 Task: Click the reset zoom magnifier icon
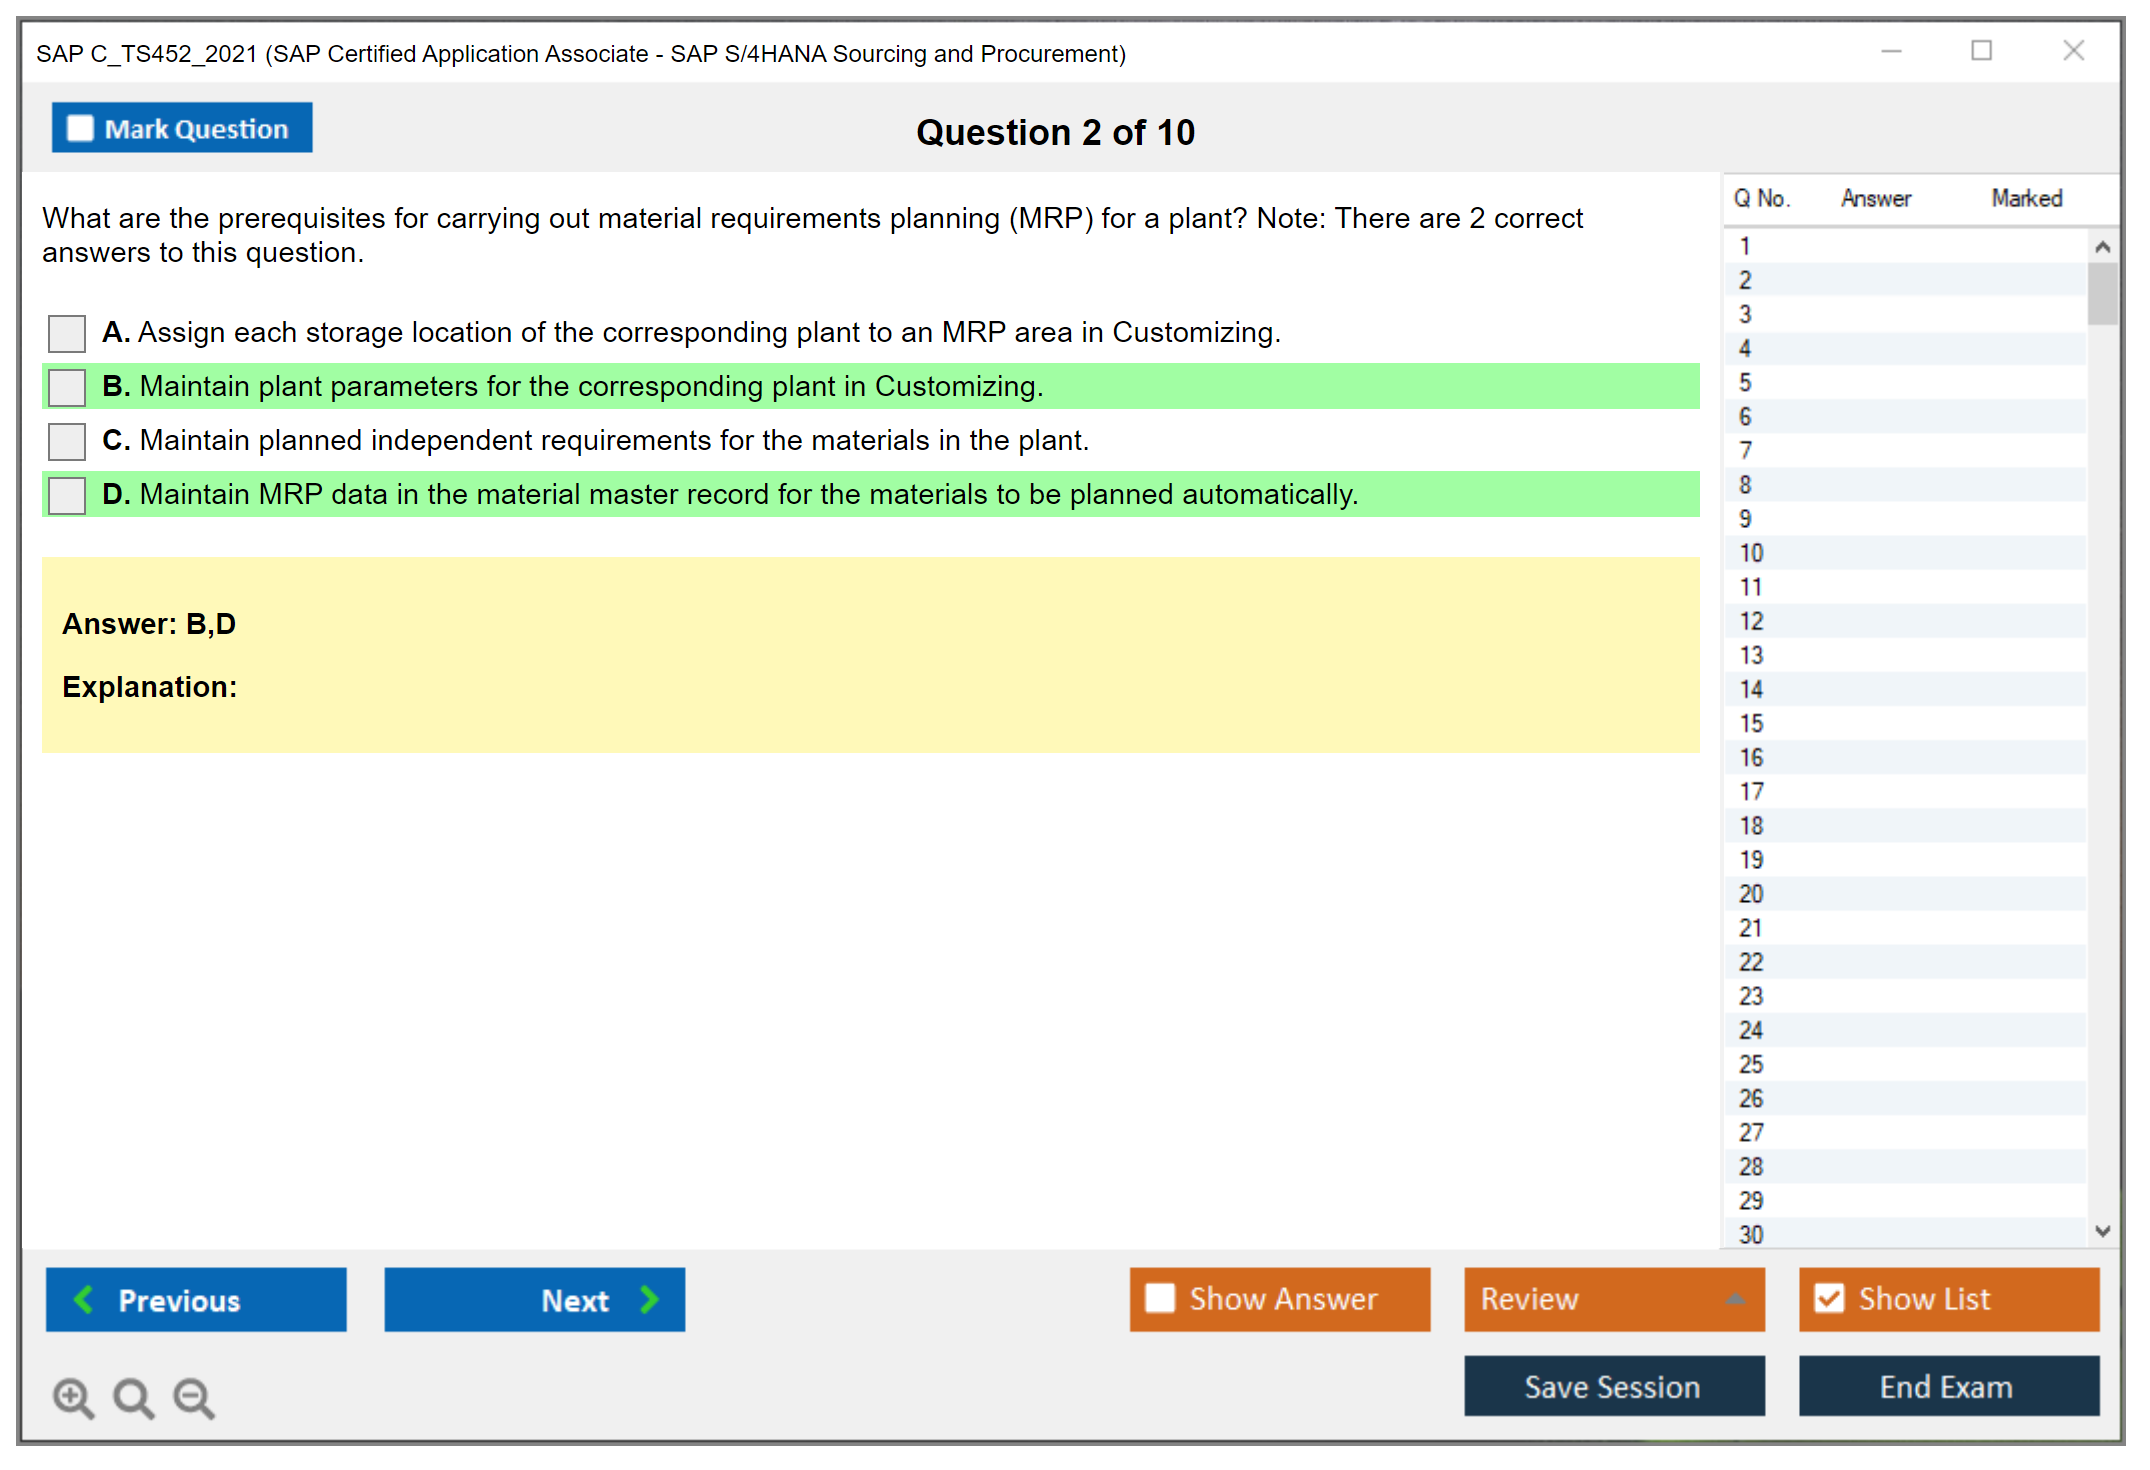pos(133,1397)
